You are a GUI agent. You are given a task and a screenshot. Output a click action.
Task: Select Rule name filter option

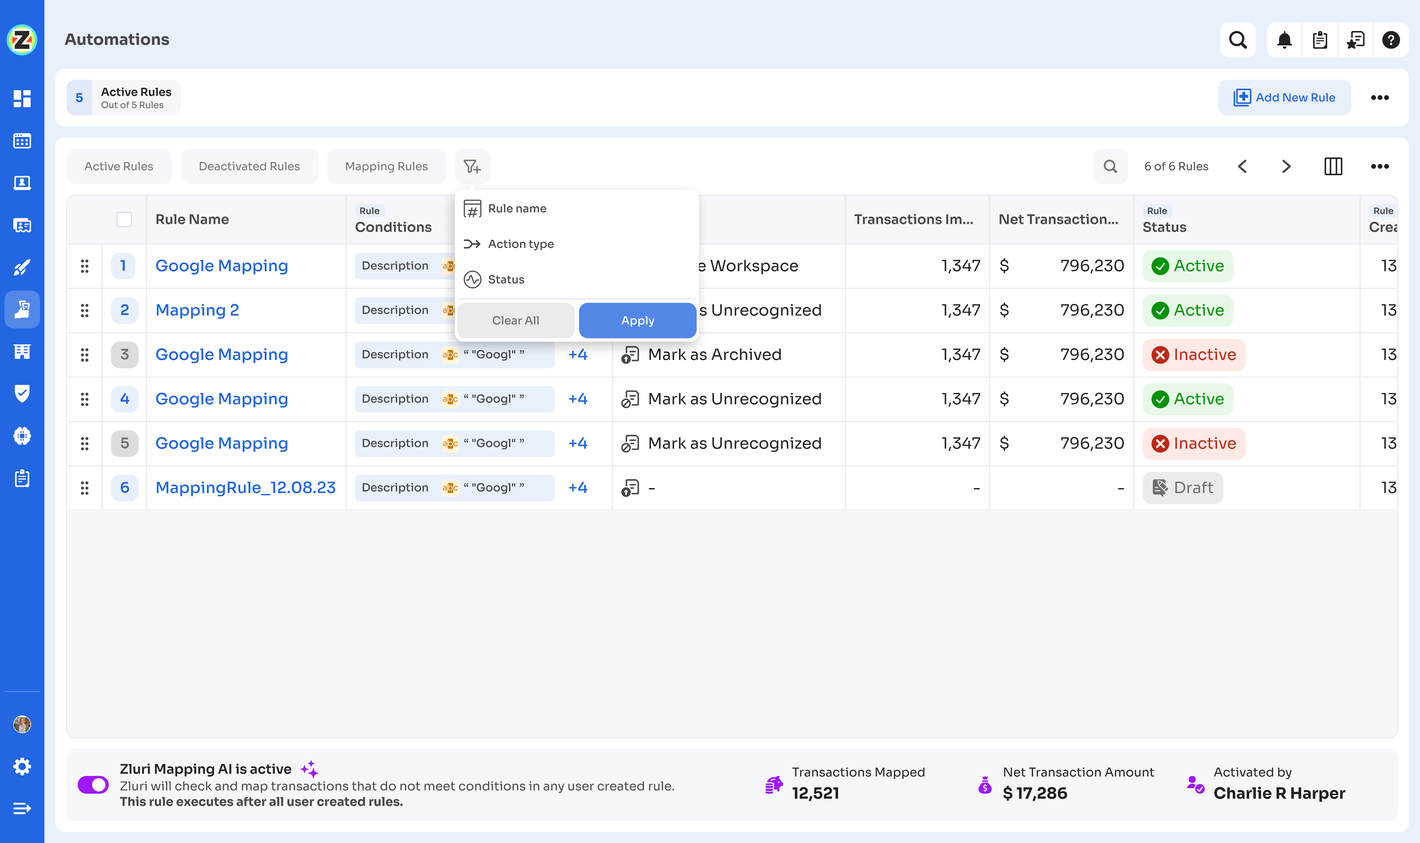[x=576, y=209]
